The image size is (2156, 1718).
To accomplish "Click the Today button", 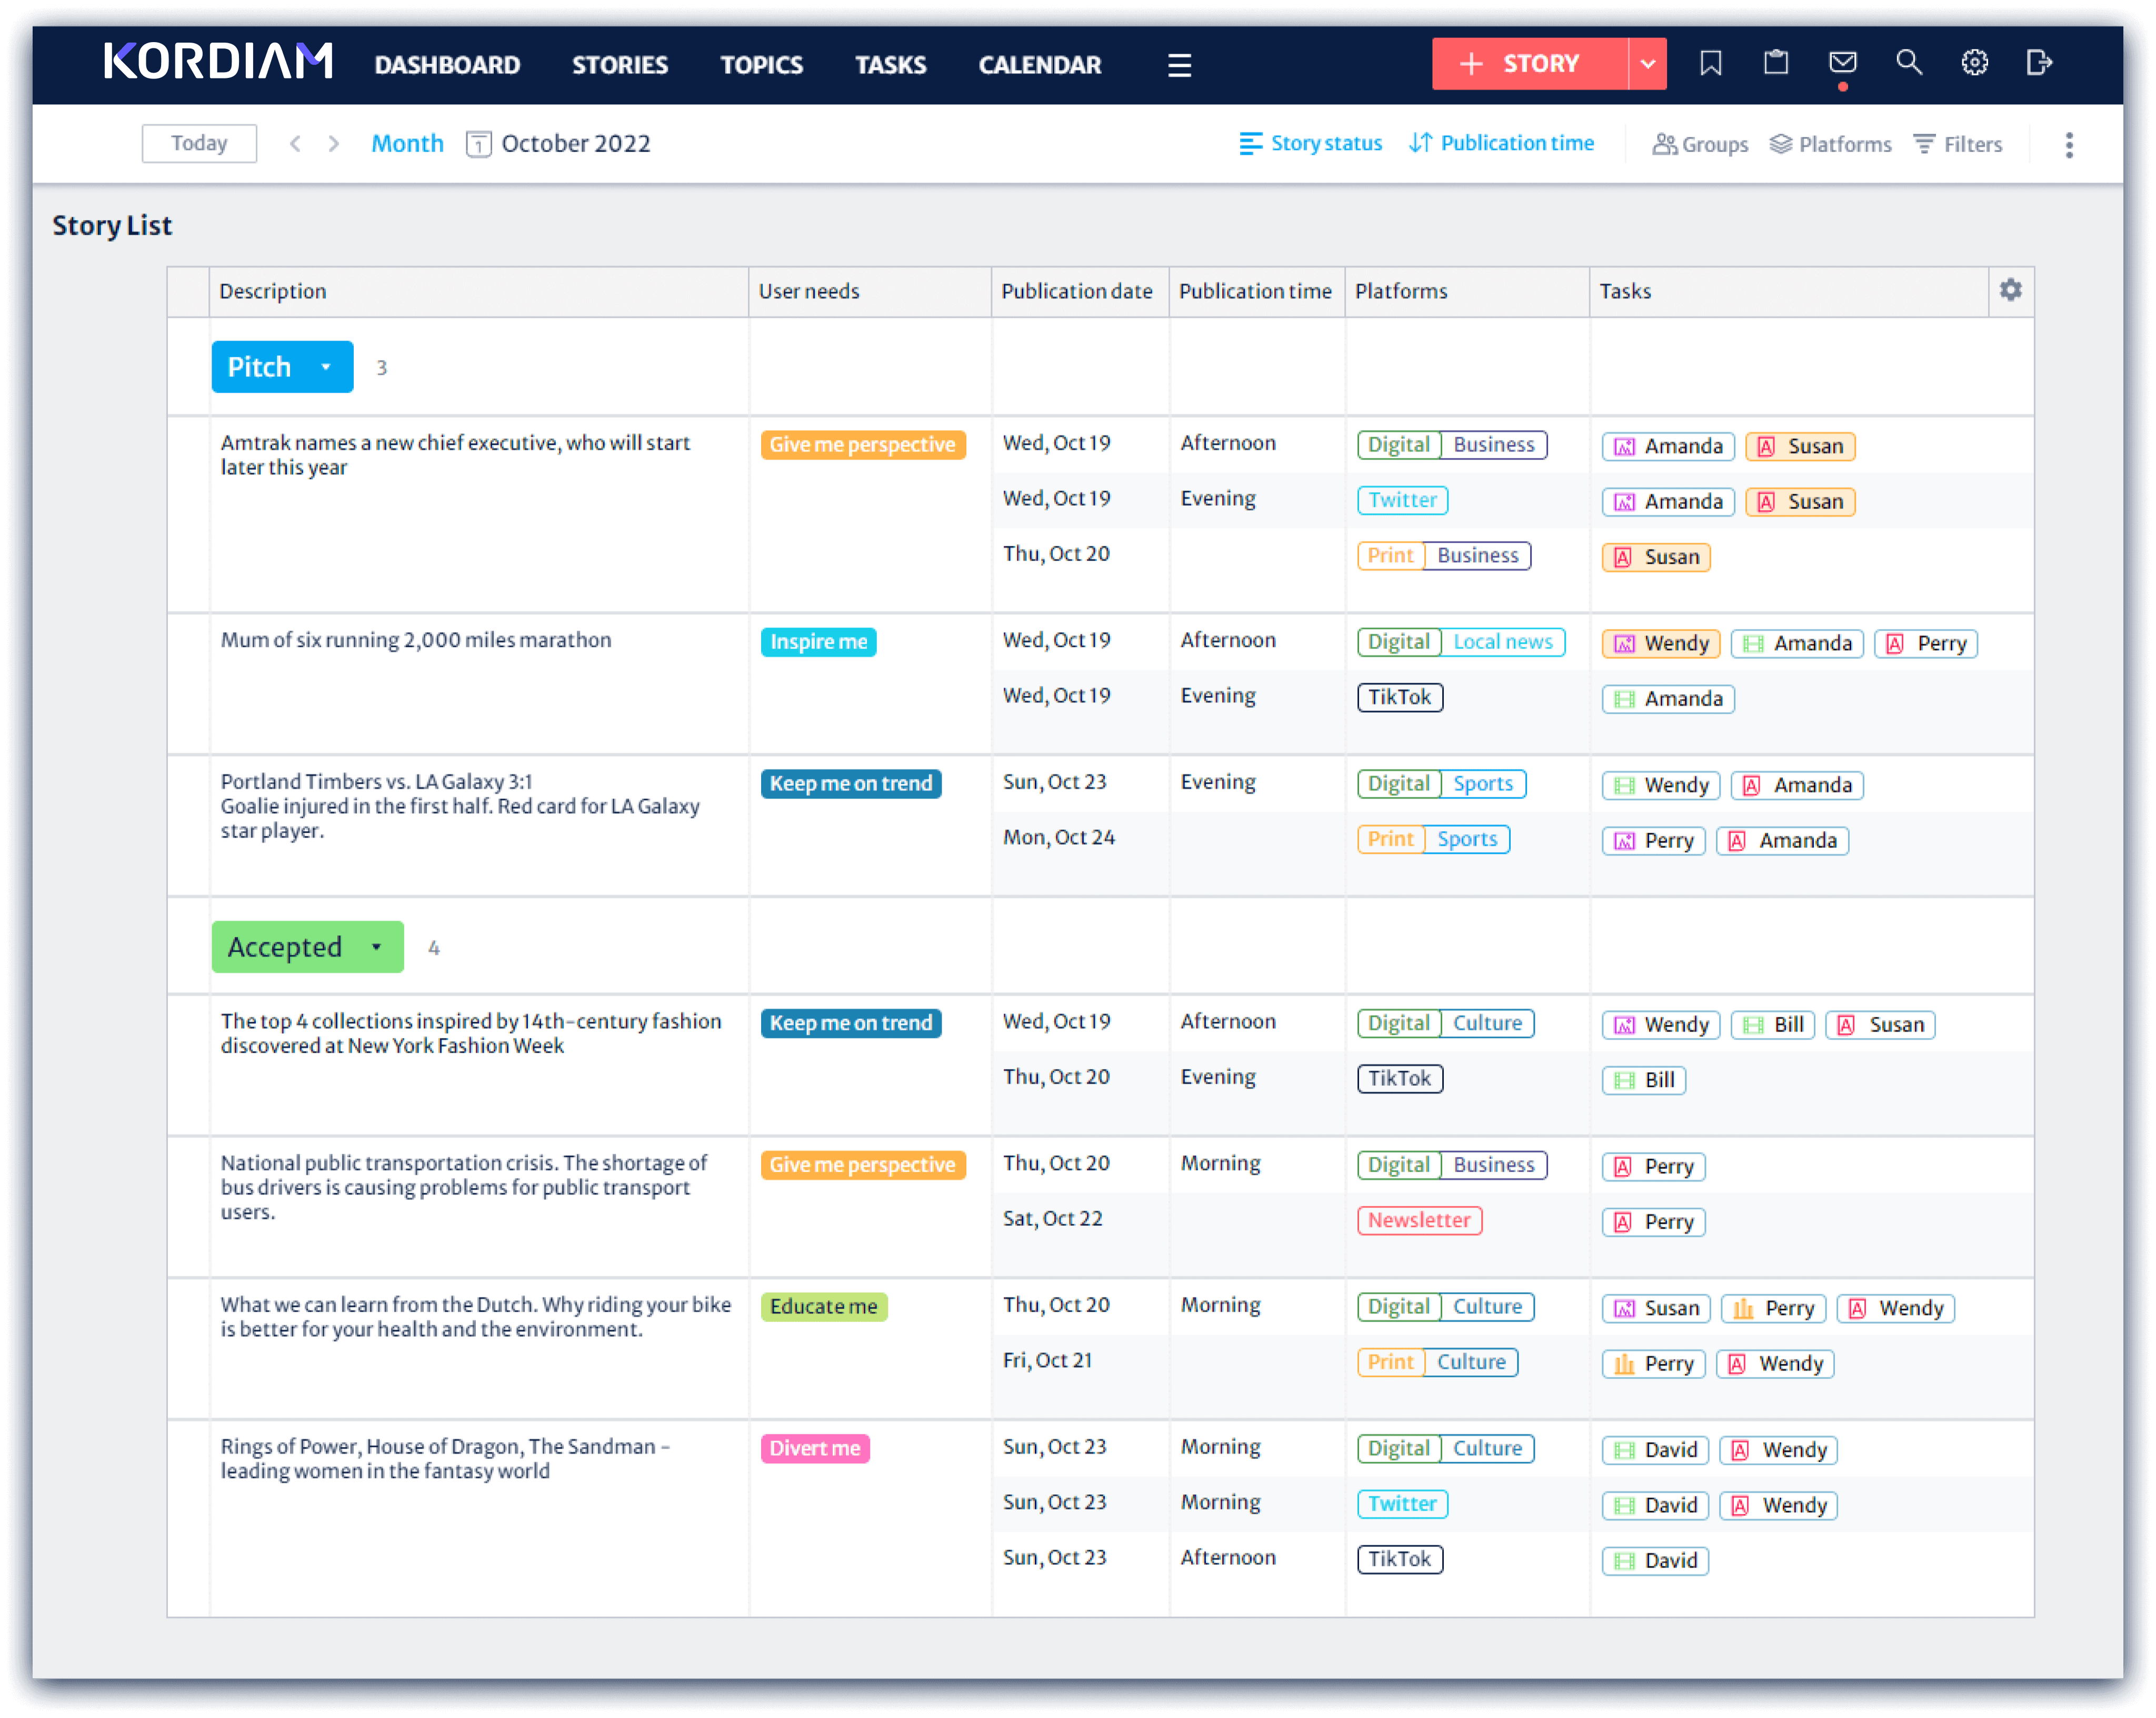I will (x=199, y=143).
